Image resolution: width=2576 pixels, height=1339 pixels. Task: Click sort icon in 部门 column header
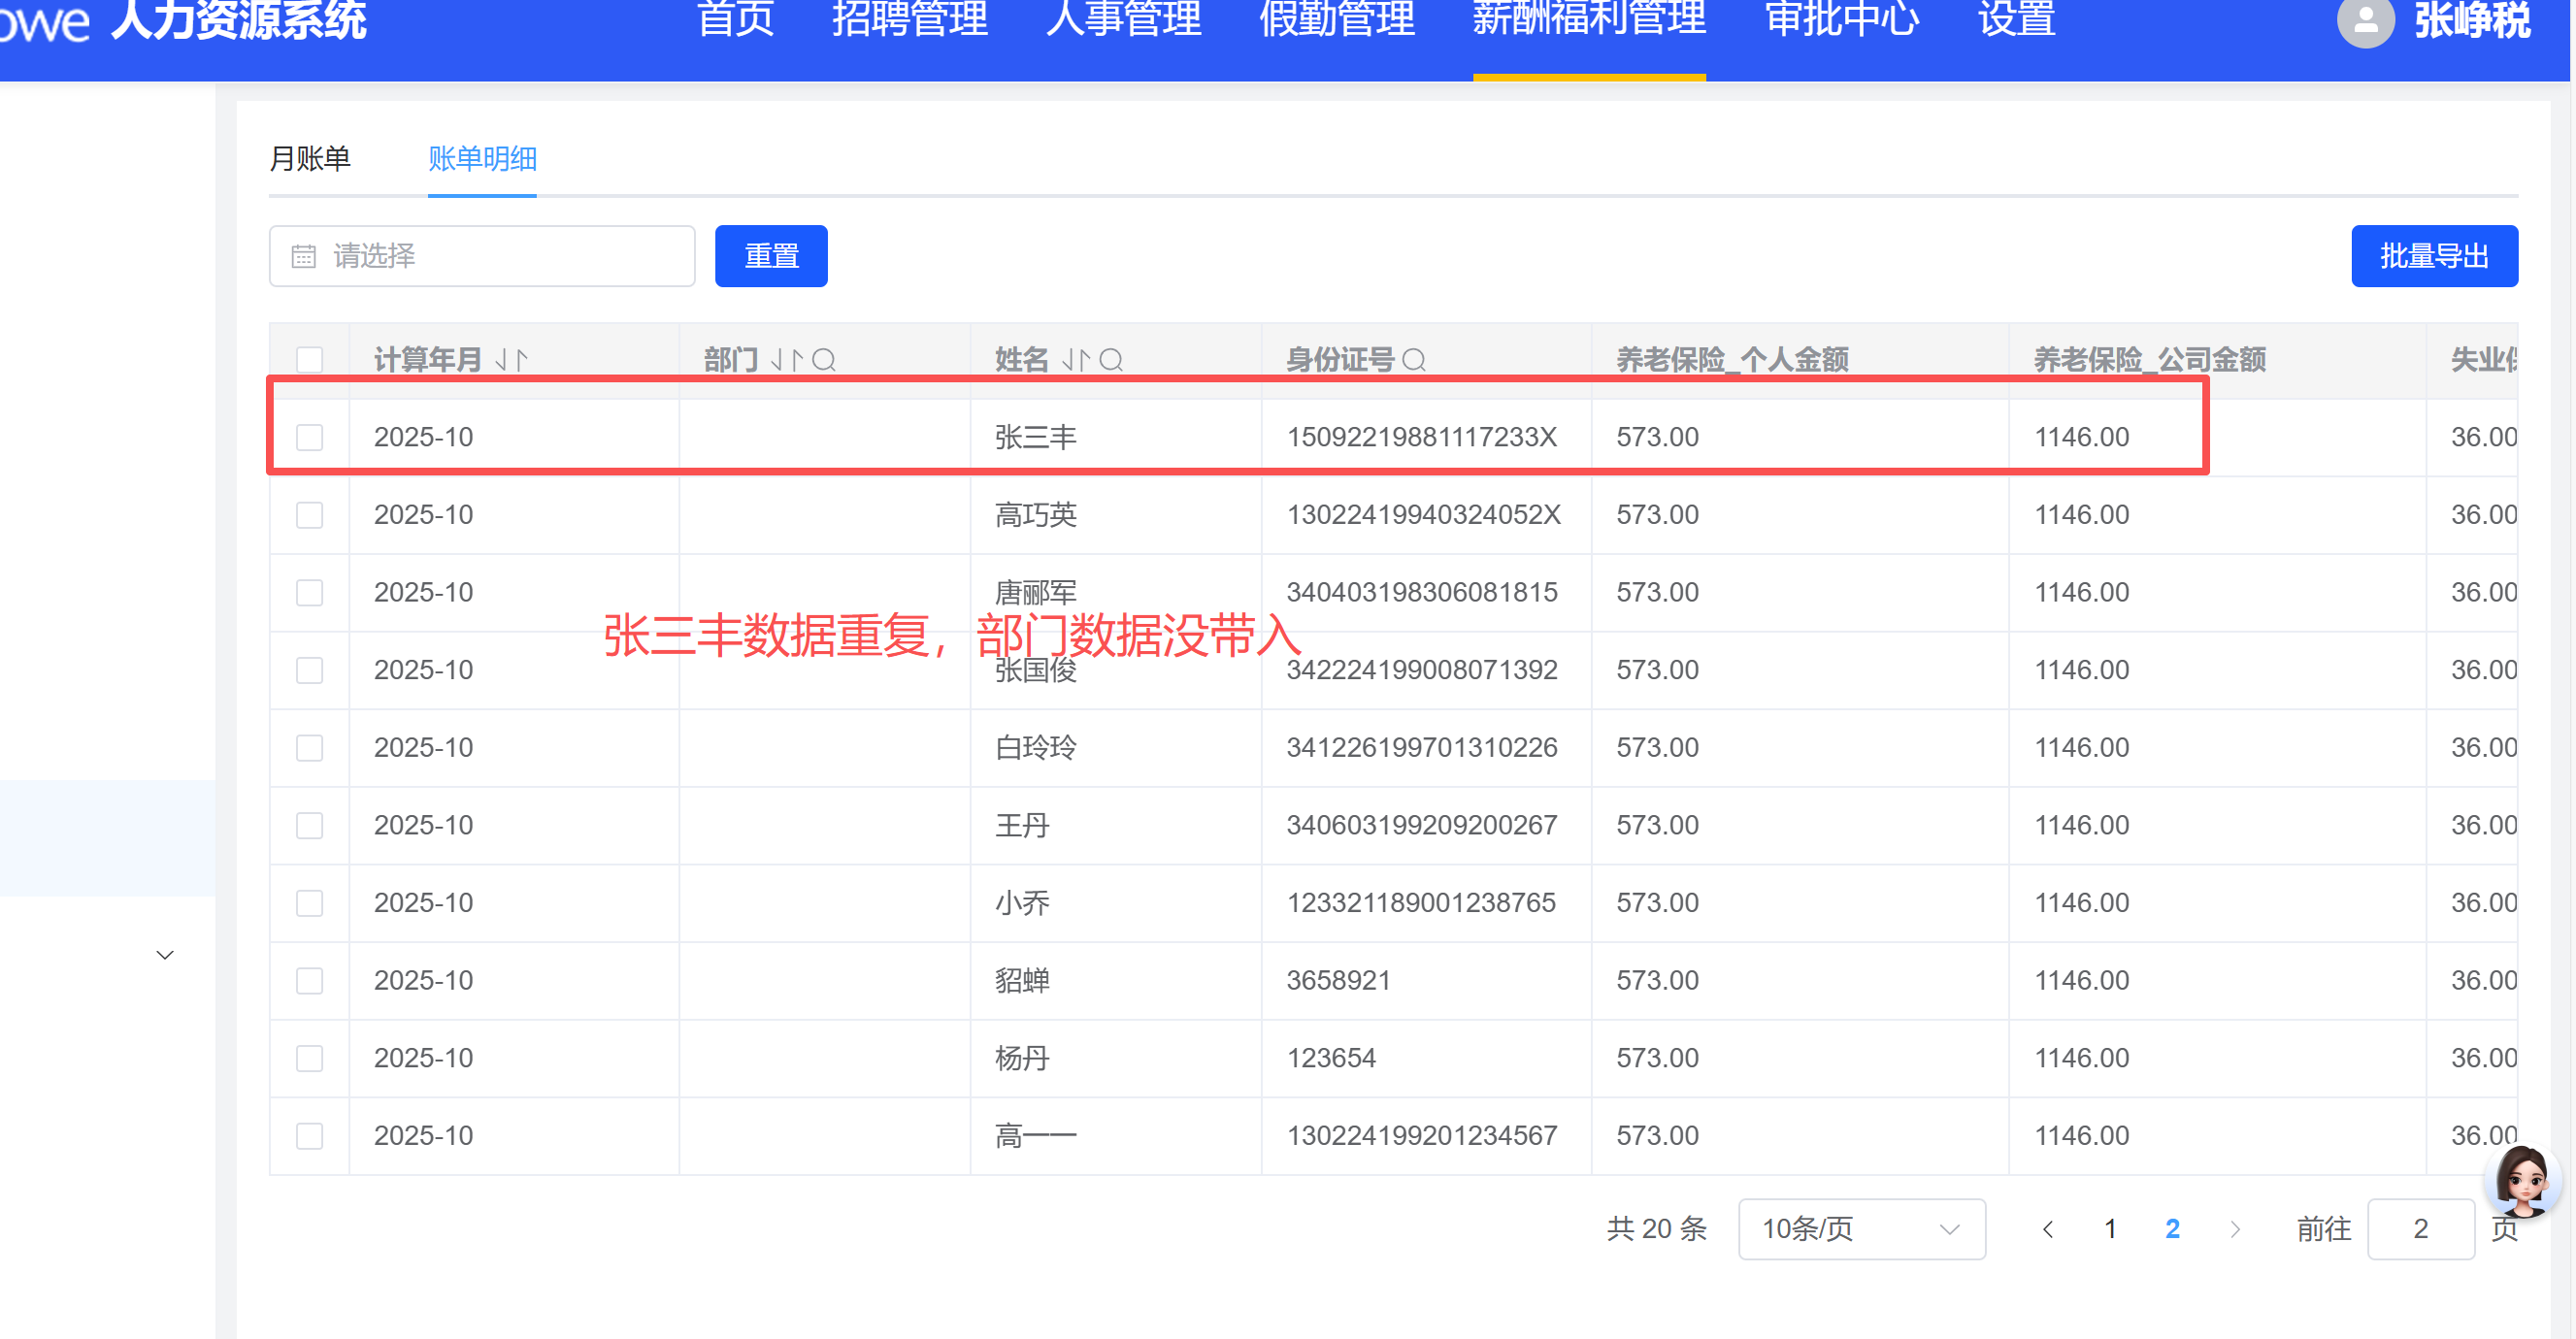786,360
